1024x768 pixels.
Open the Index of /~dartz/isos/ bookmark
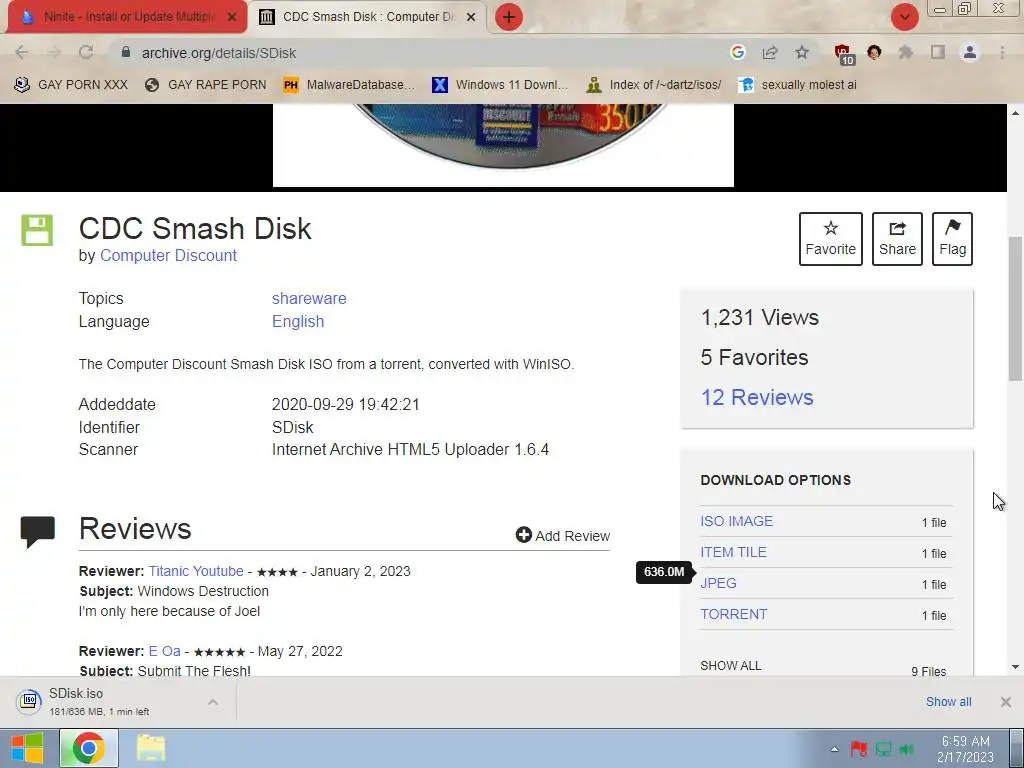(x=654, y=85)
